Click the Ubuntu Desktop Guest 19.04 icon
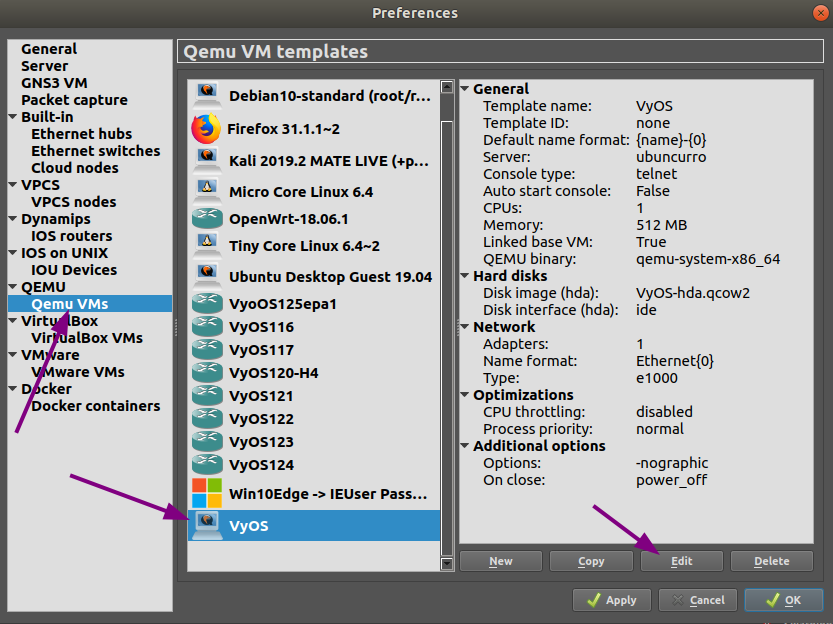Image resolution: width=833 pixels, height=624 pixels. (207, 275)
